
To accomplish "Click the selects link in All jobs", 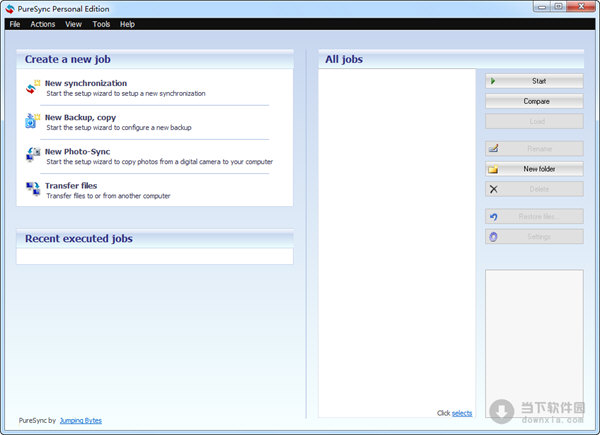I will coord(462,413).
